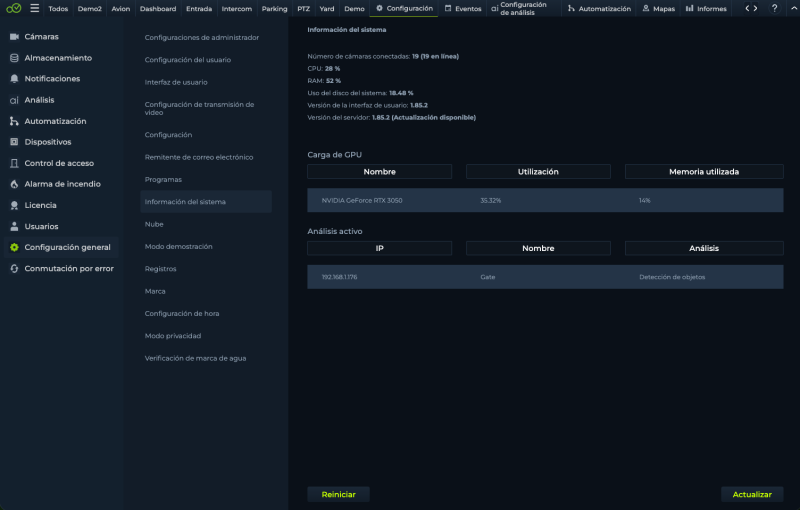Open the Informes tab
The height and width of the screenshot is (510, 800).
click(x=706, y=9)
